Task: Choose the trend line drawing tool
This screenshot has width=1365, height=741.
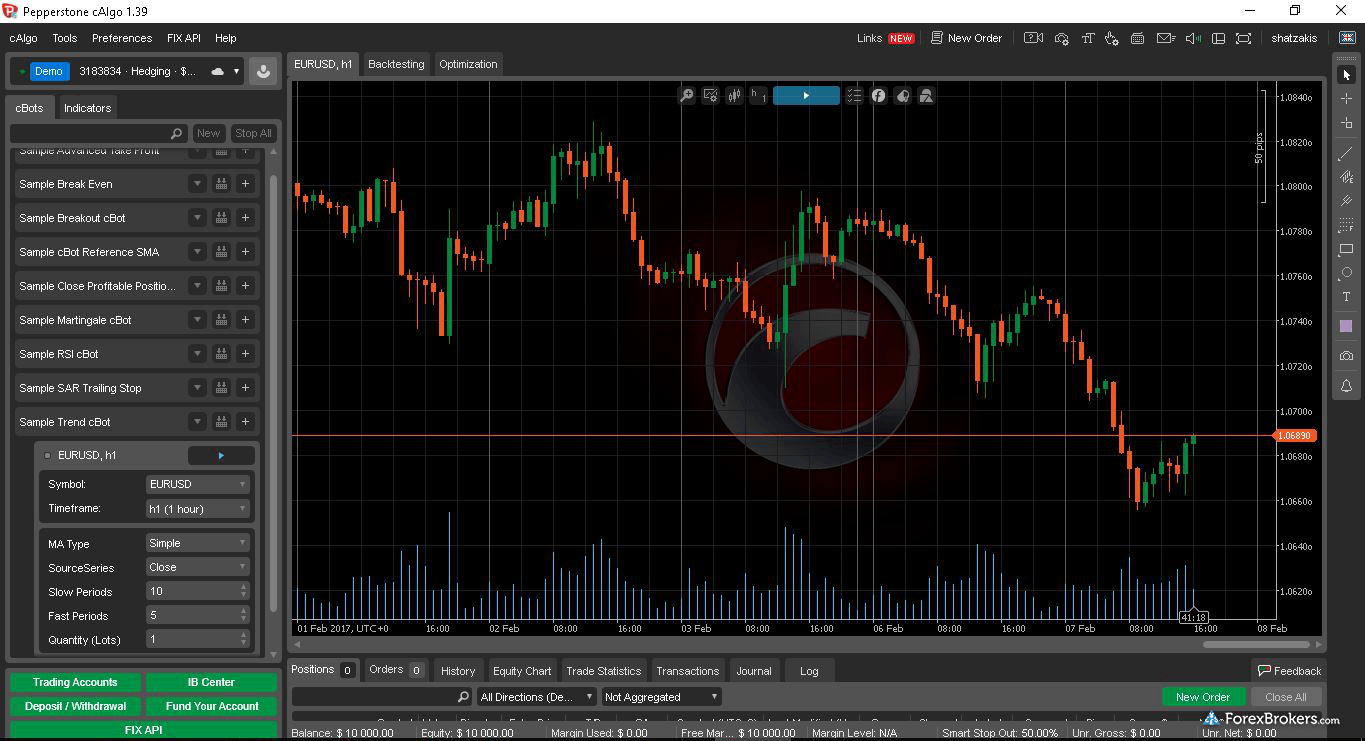Action: [x=1346, y=153]
